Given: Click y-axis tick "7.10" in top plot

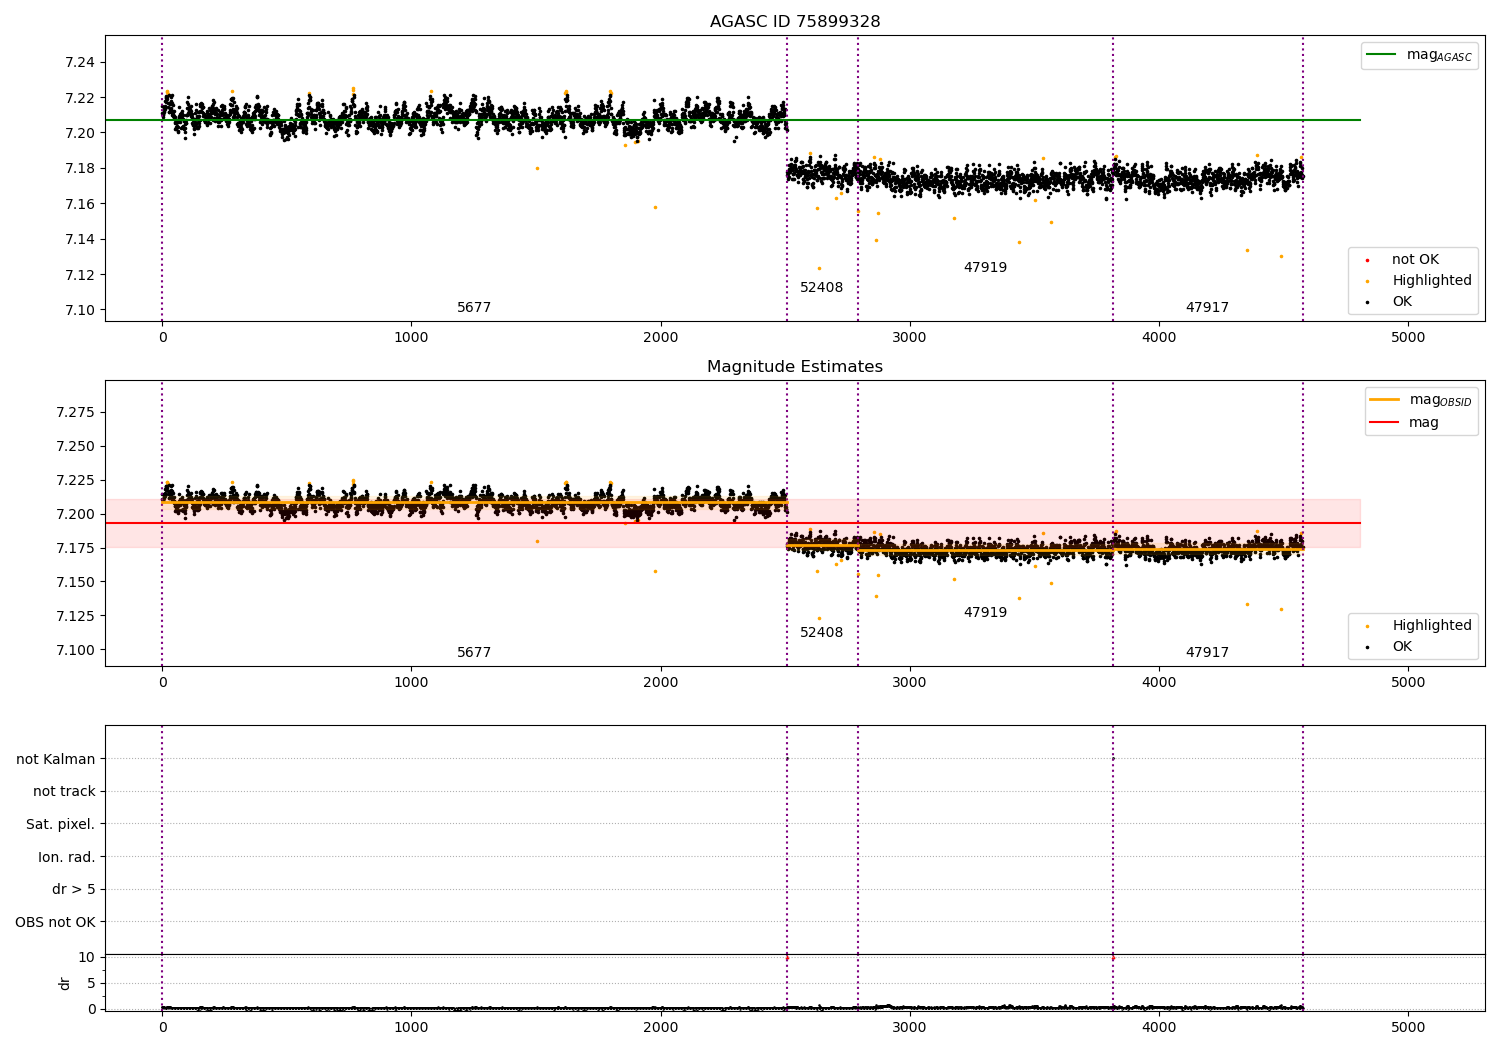Looking at the screenshot, I should (80, 310).
